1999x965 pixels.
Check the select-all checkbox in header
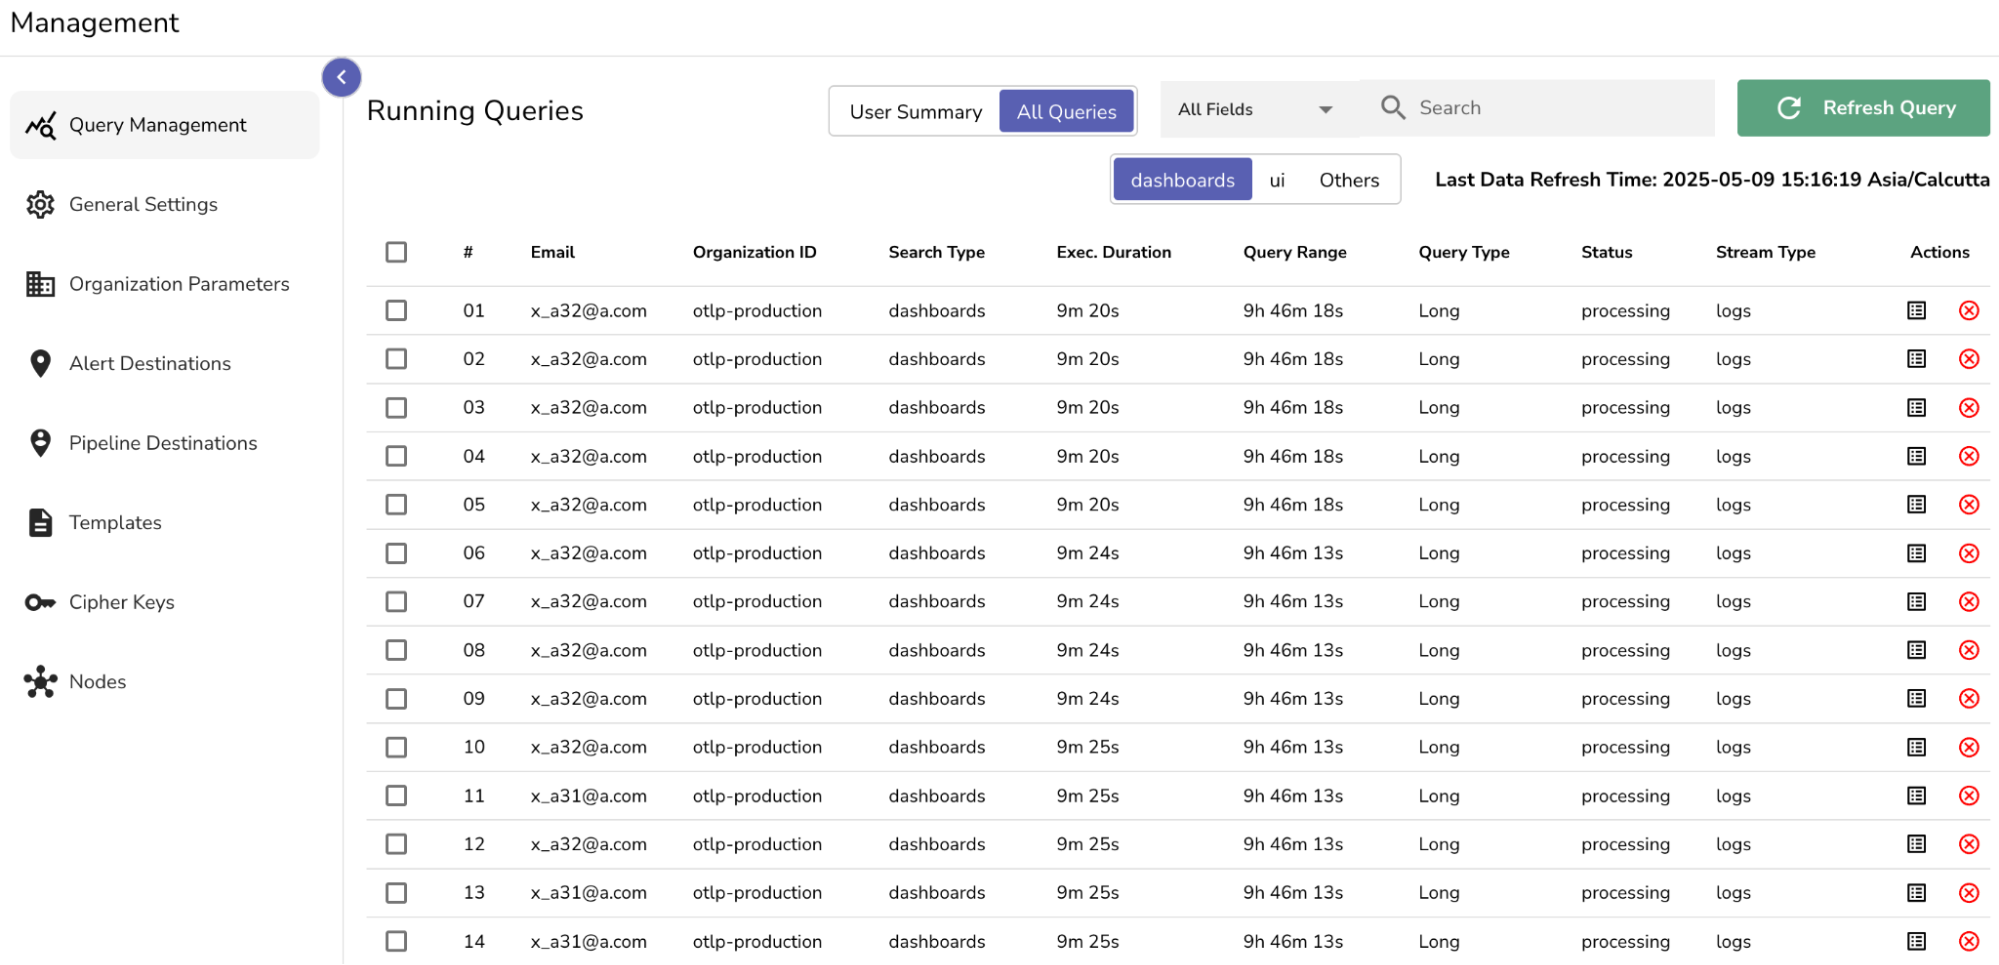[395, 252]
